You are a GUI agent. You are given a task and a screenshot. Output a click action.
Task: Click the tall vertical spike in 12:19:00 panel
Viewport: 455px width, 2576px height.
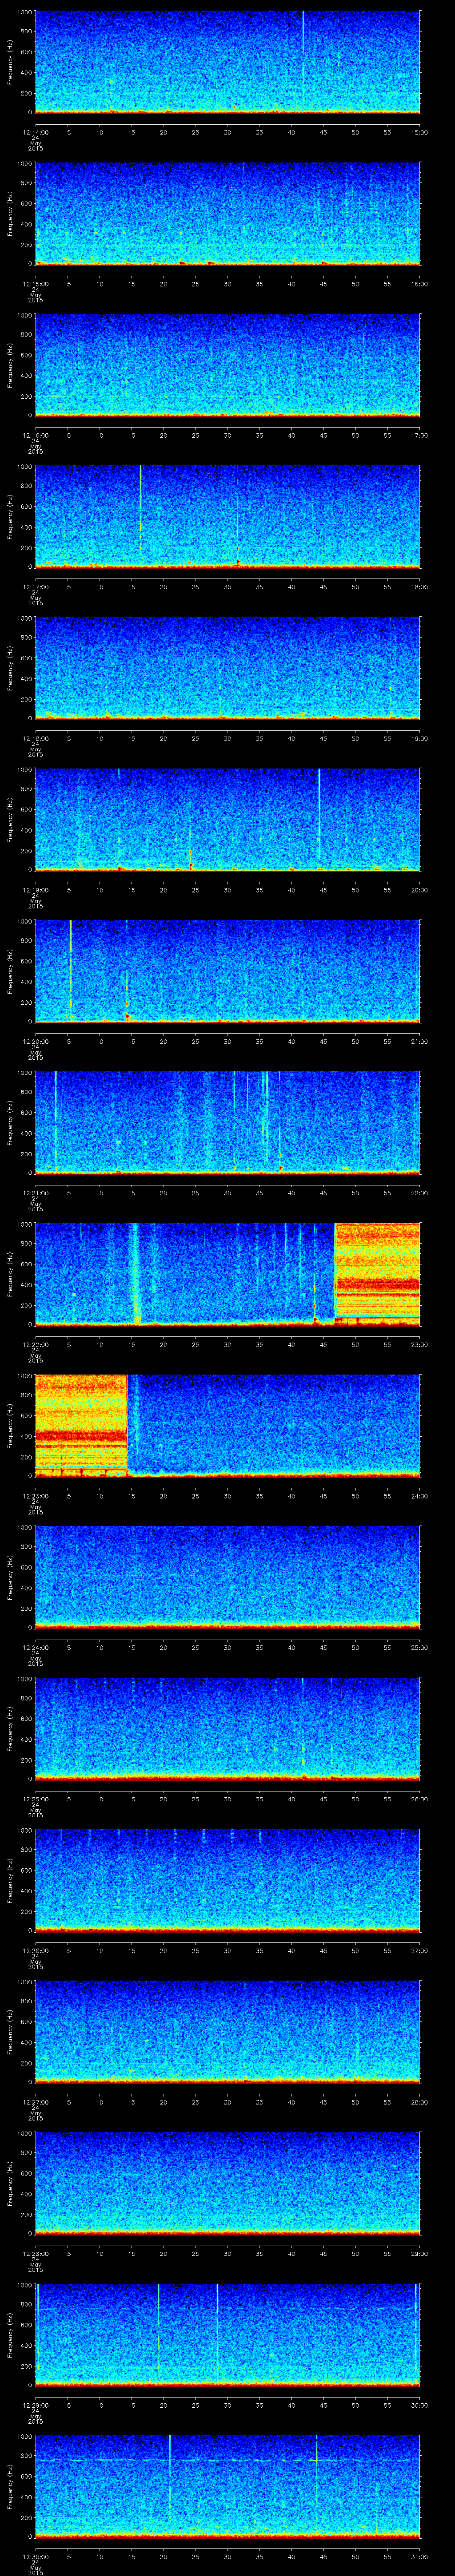(319, 815)
